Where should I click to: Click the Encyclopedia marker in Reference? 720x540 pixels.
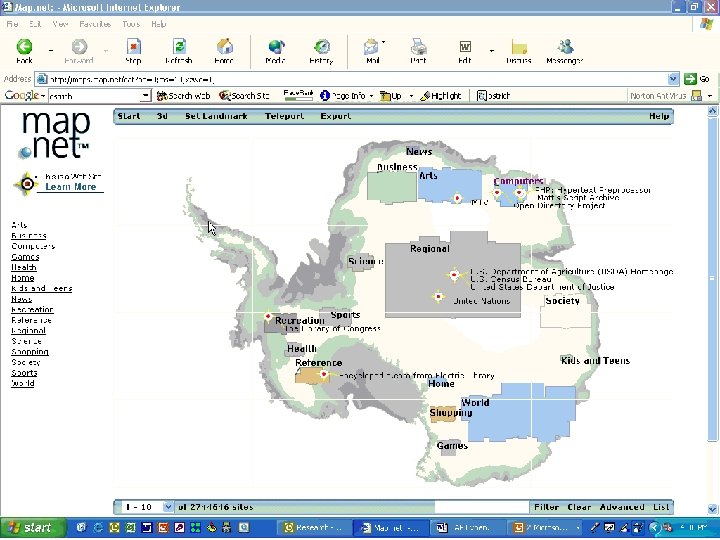(x=324, y=375)
